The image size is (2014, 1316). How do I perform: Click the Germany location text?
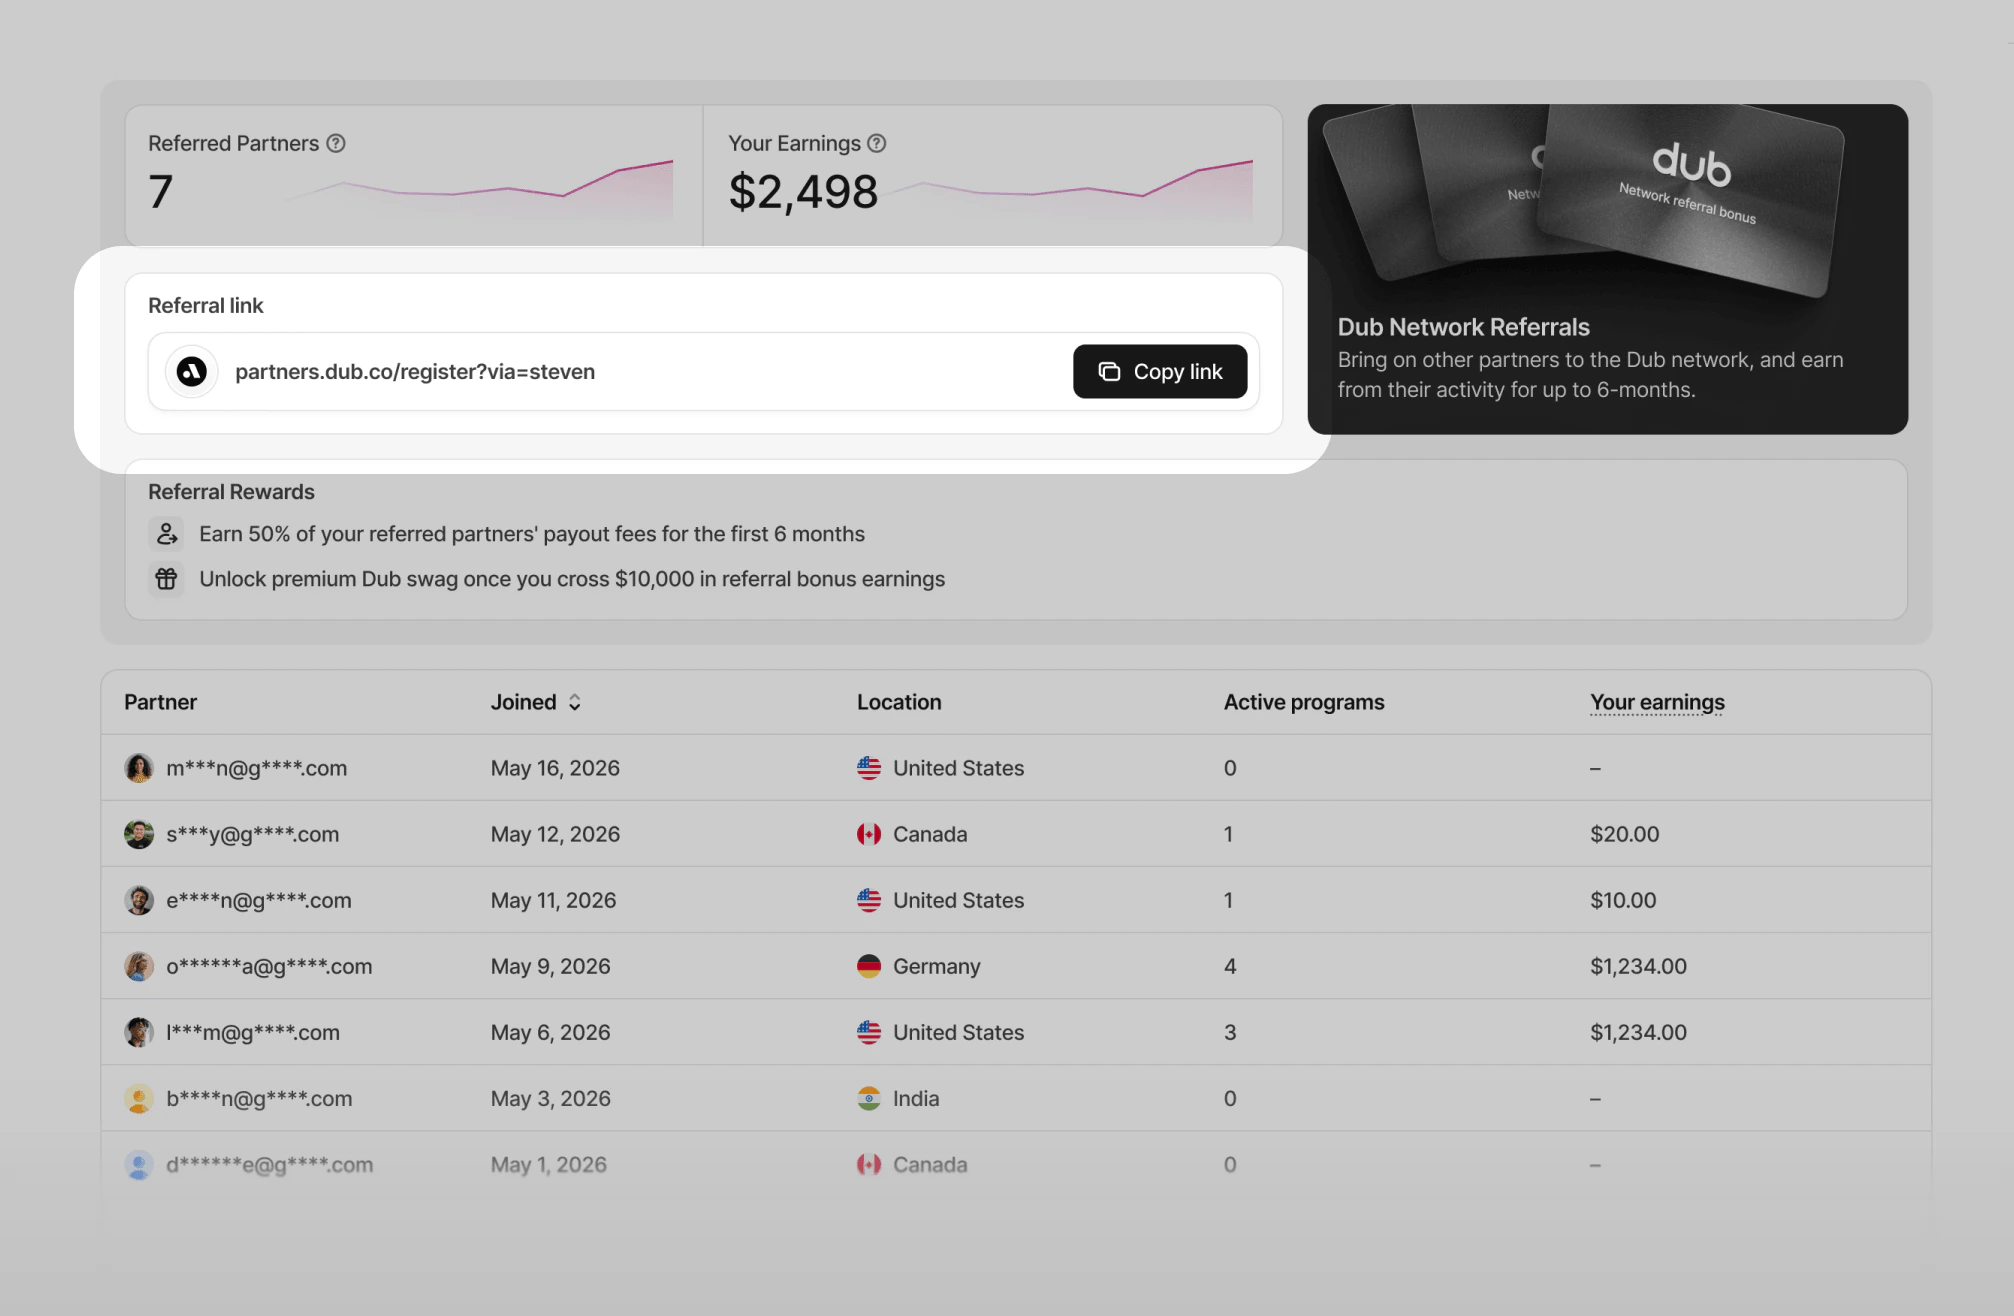point(937,966)
